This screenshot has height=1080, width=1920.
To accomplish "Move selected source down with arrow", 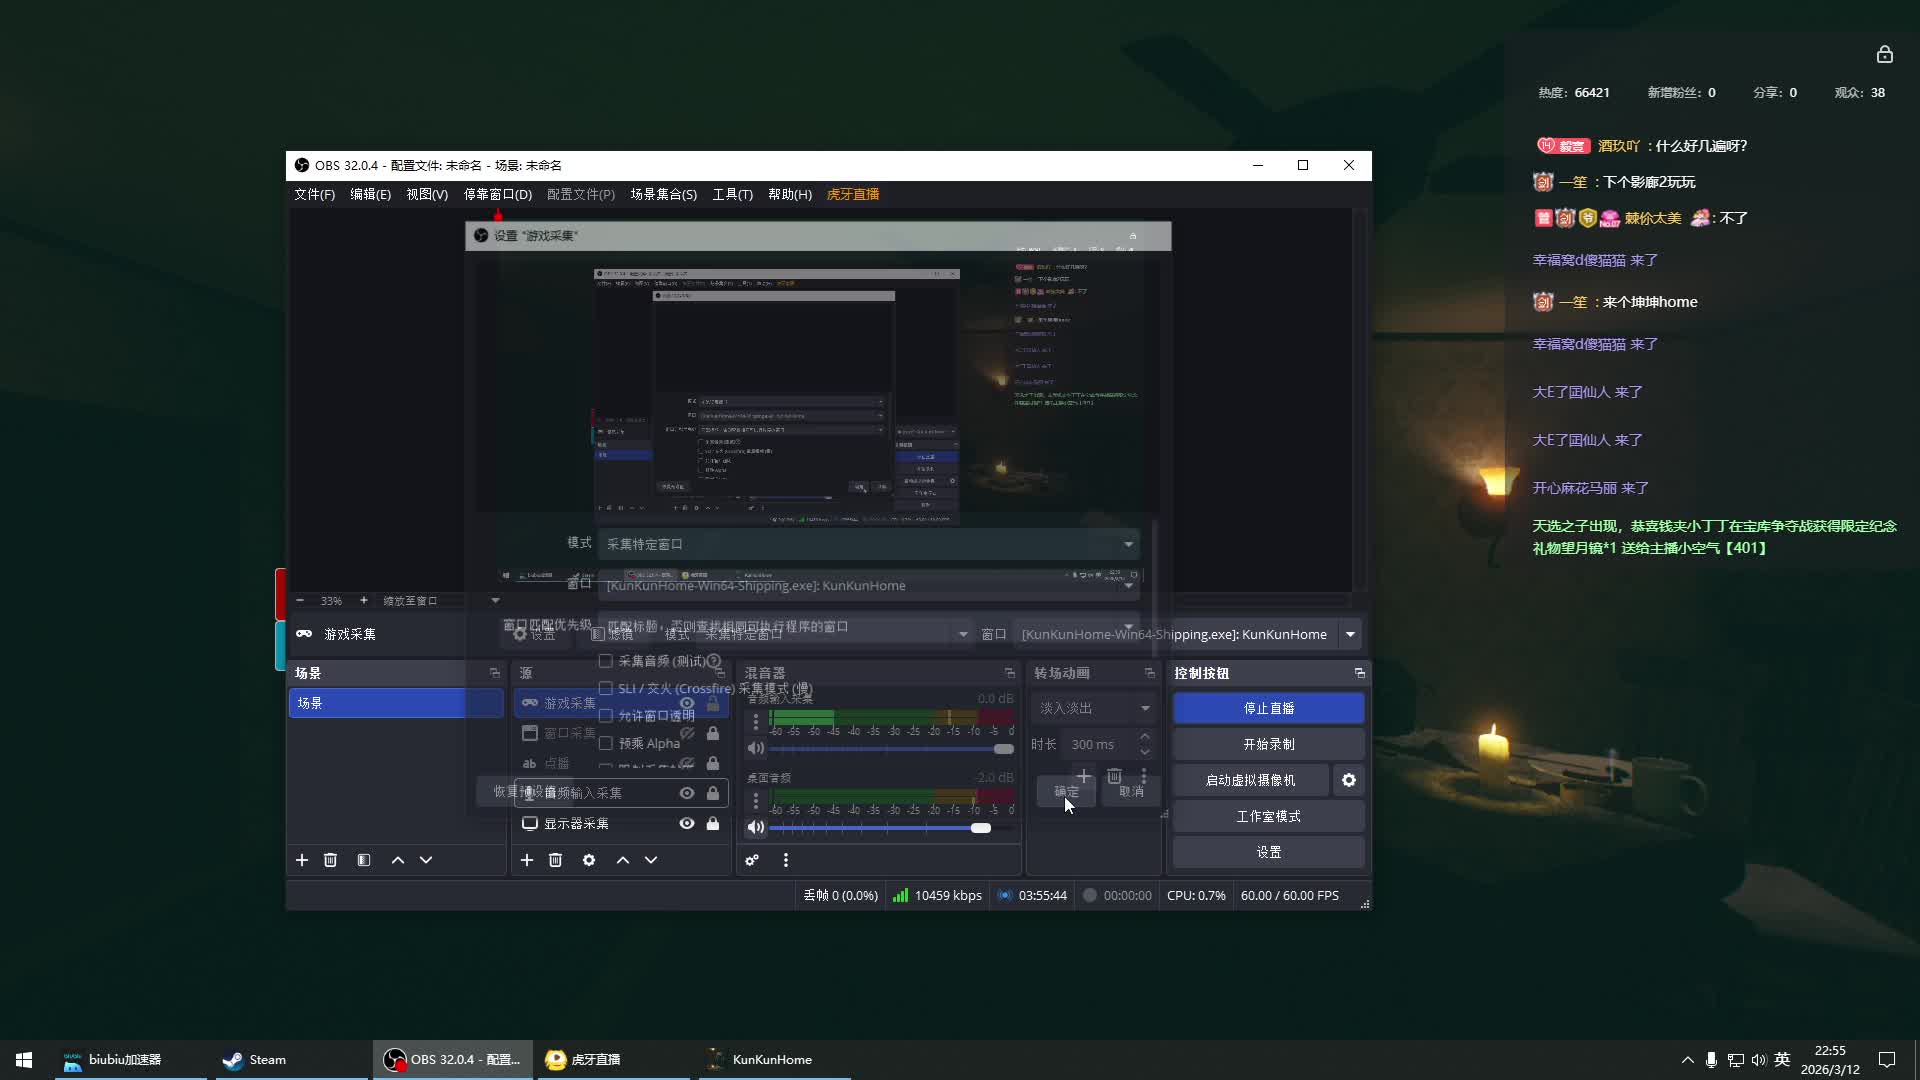I will tap(651, 860).
